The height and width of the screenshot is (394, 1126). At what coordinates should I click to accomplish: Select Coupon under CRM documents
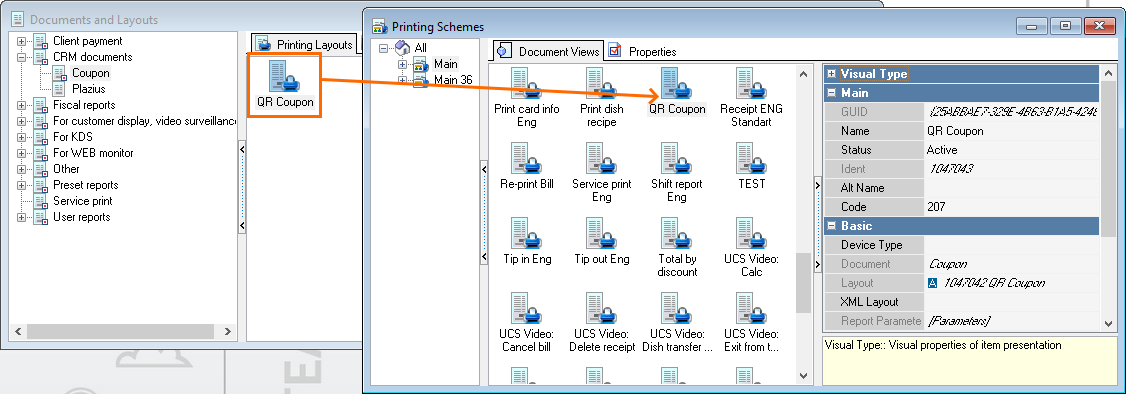[90, 73]
